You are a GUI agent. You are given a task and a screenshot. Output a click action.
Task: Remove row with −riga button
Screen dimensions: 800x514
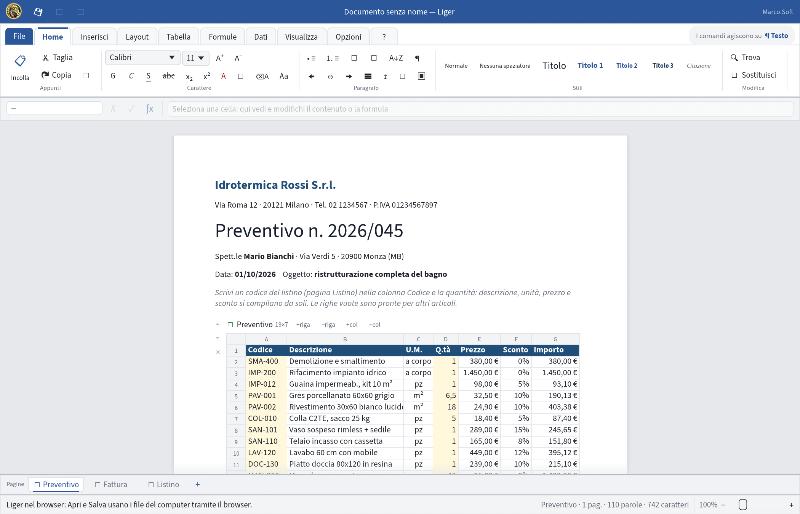[328, 325]
